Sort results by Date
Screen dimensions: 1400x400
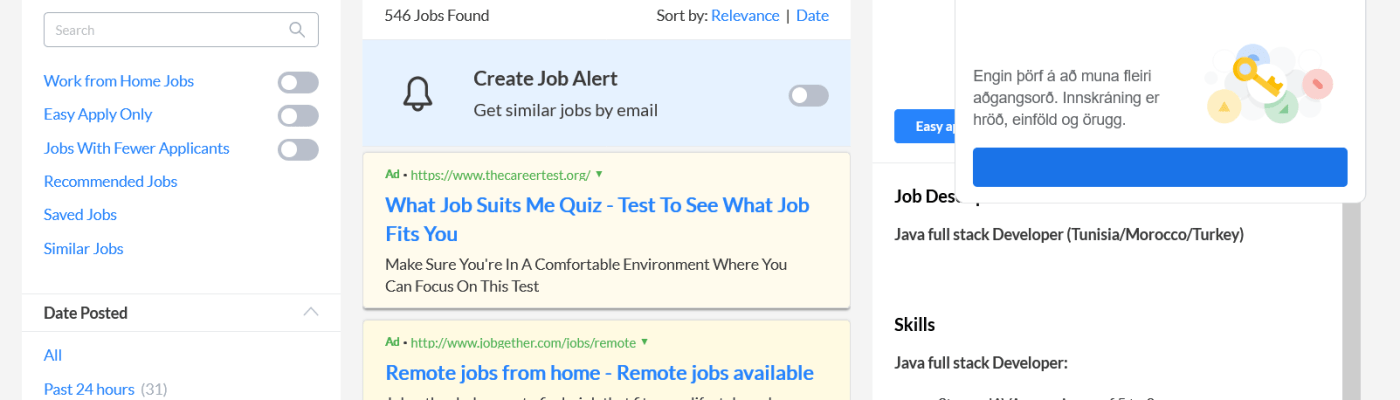(812, 15)
